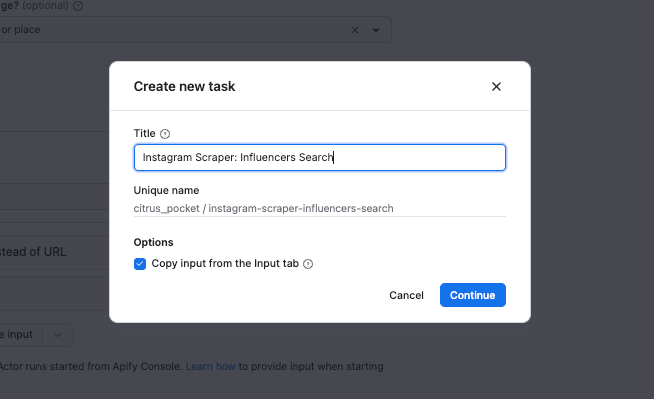Click the Unique name label

tap(166, 190)
